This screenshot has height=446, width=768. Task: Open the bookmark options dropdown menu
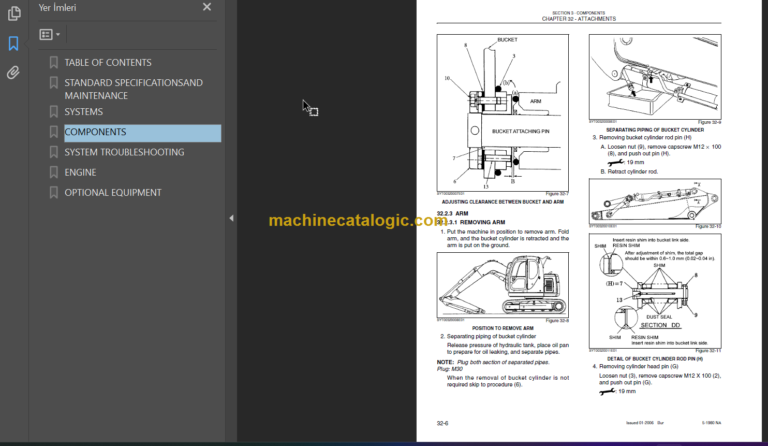coord(49,34)
